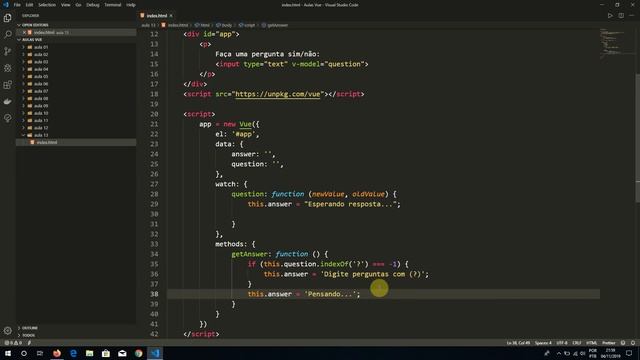Open the editor More Actions ellipsis
The image size is (640, 360).
tap(632, 16)
